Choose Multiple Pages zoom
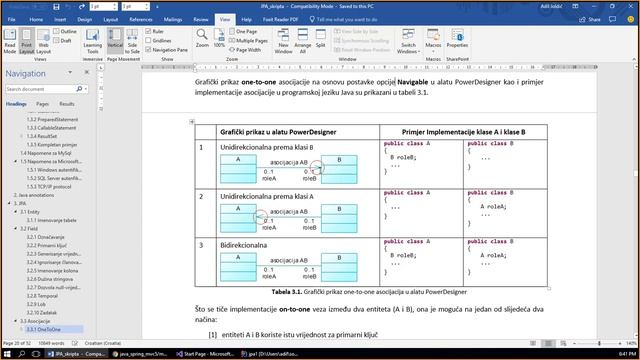Screen dimensions: 640x360 [248, 40]
